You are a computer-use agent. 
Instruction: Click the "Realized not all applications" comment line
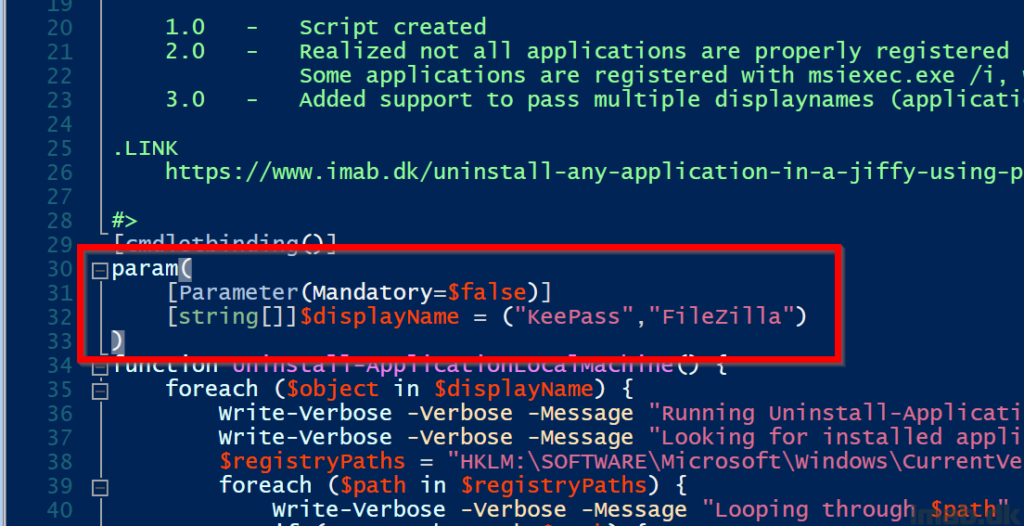tap(654, 52)
